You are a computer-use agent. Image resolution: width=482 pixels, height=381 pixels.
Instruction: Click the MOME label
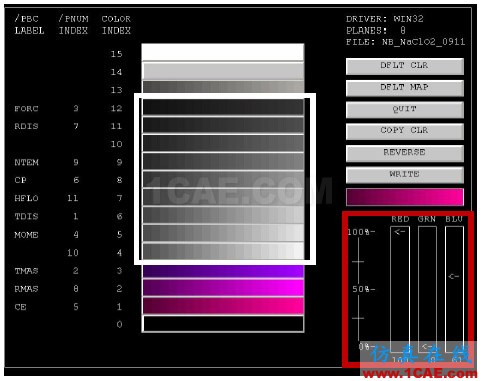pos(26,235)
